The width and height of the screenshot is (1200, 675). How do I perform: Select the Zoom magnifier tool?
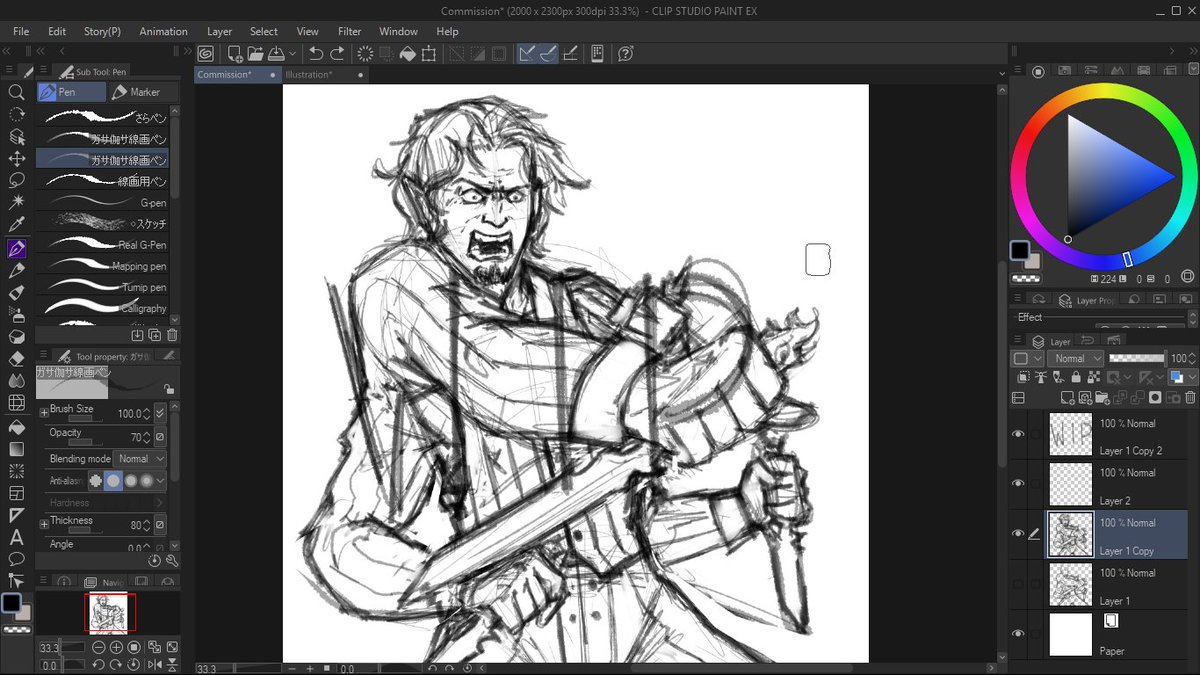tap(16, 92)
